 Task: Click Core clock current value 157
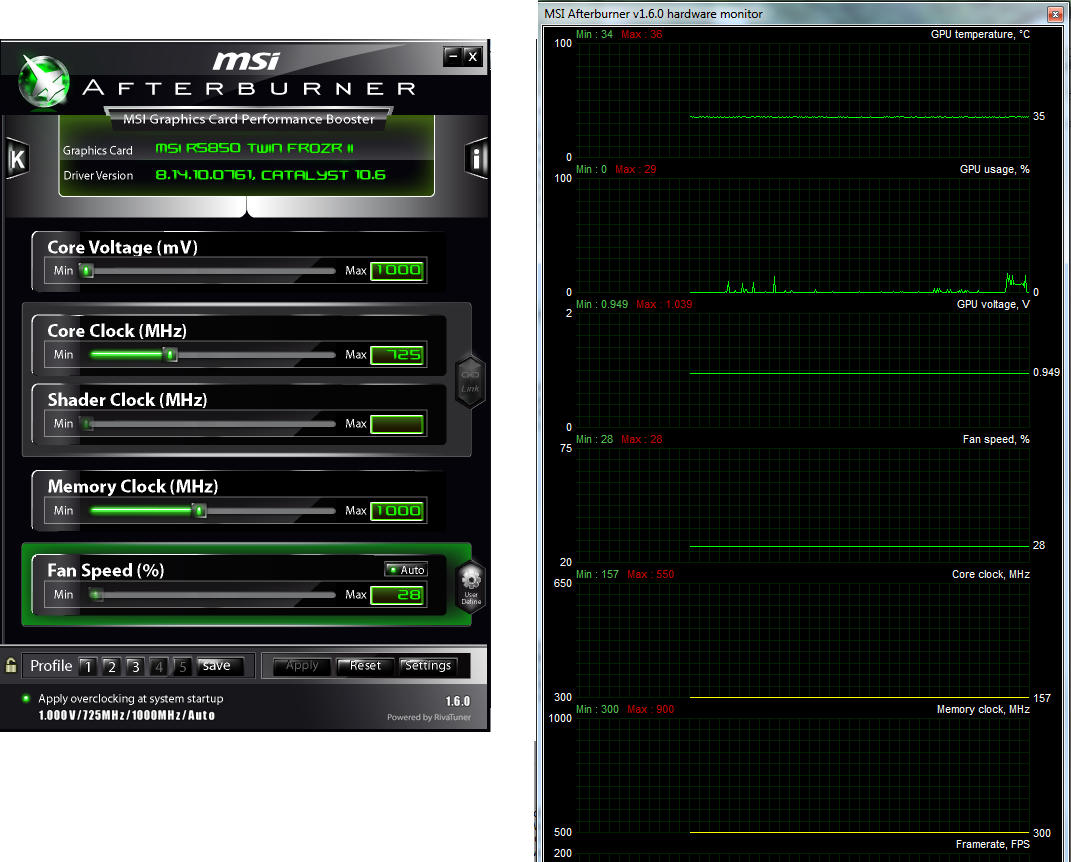[1042, 698]
